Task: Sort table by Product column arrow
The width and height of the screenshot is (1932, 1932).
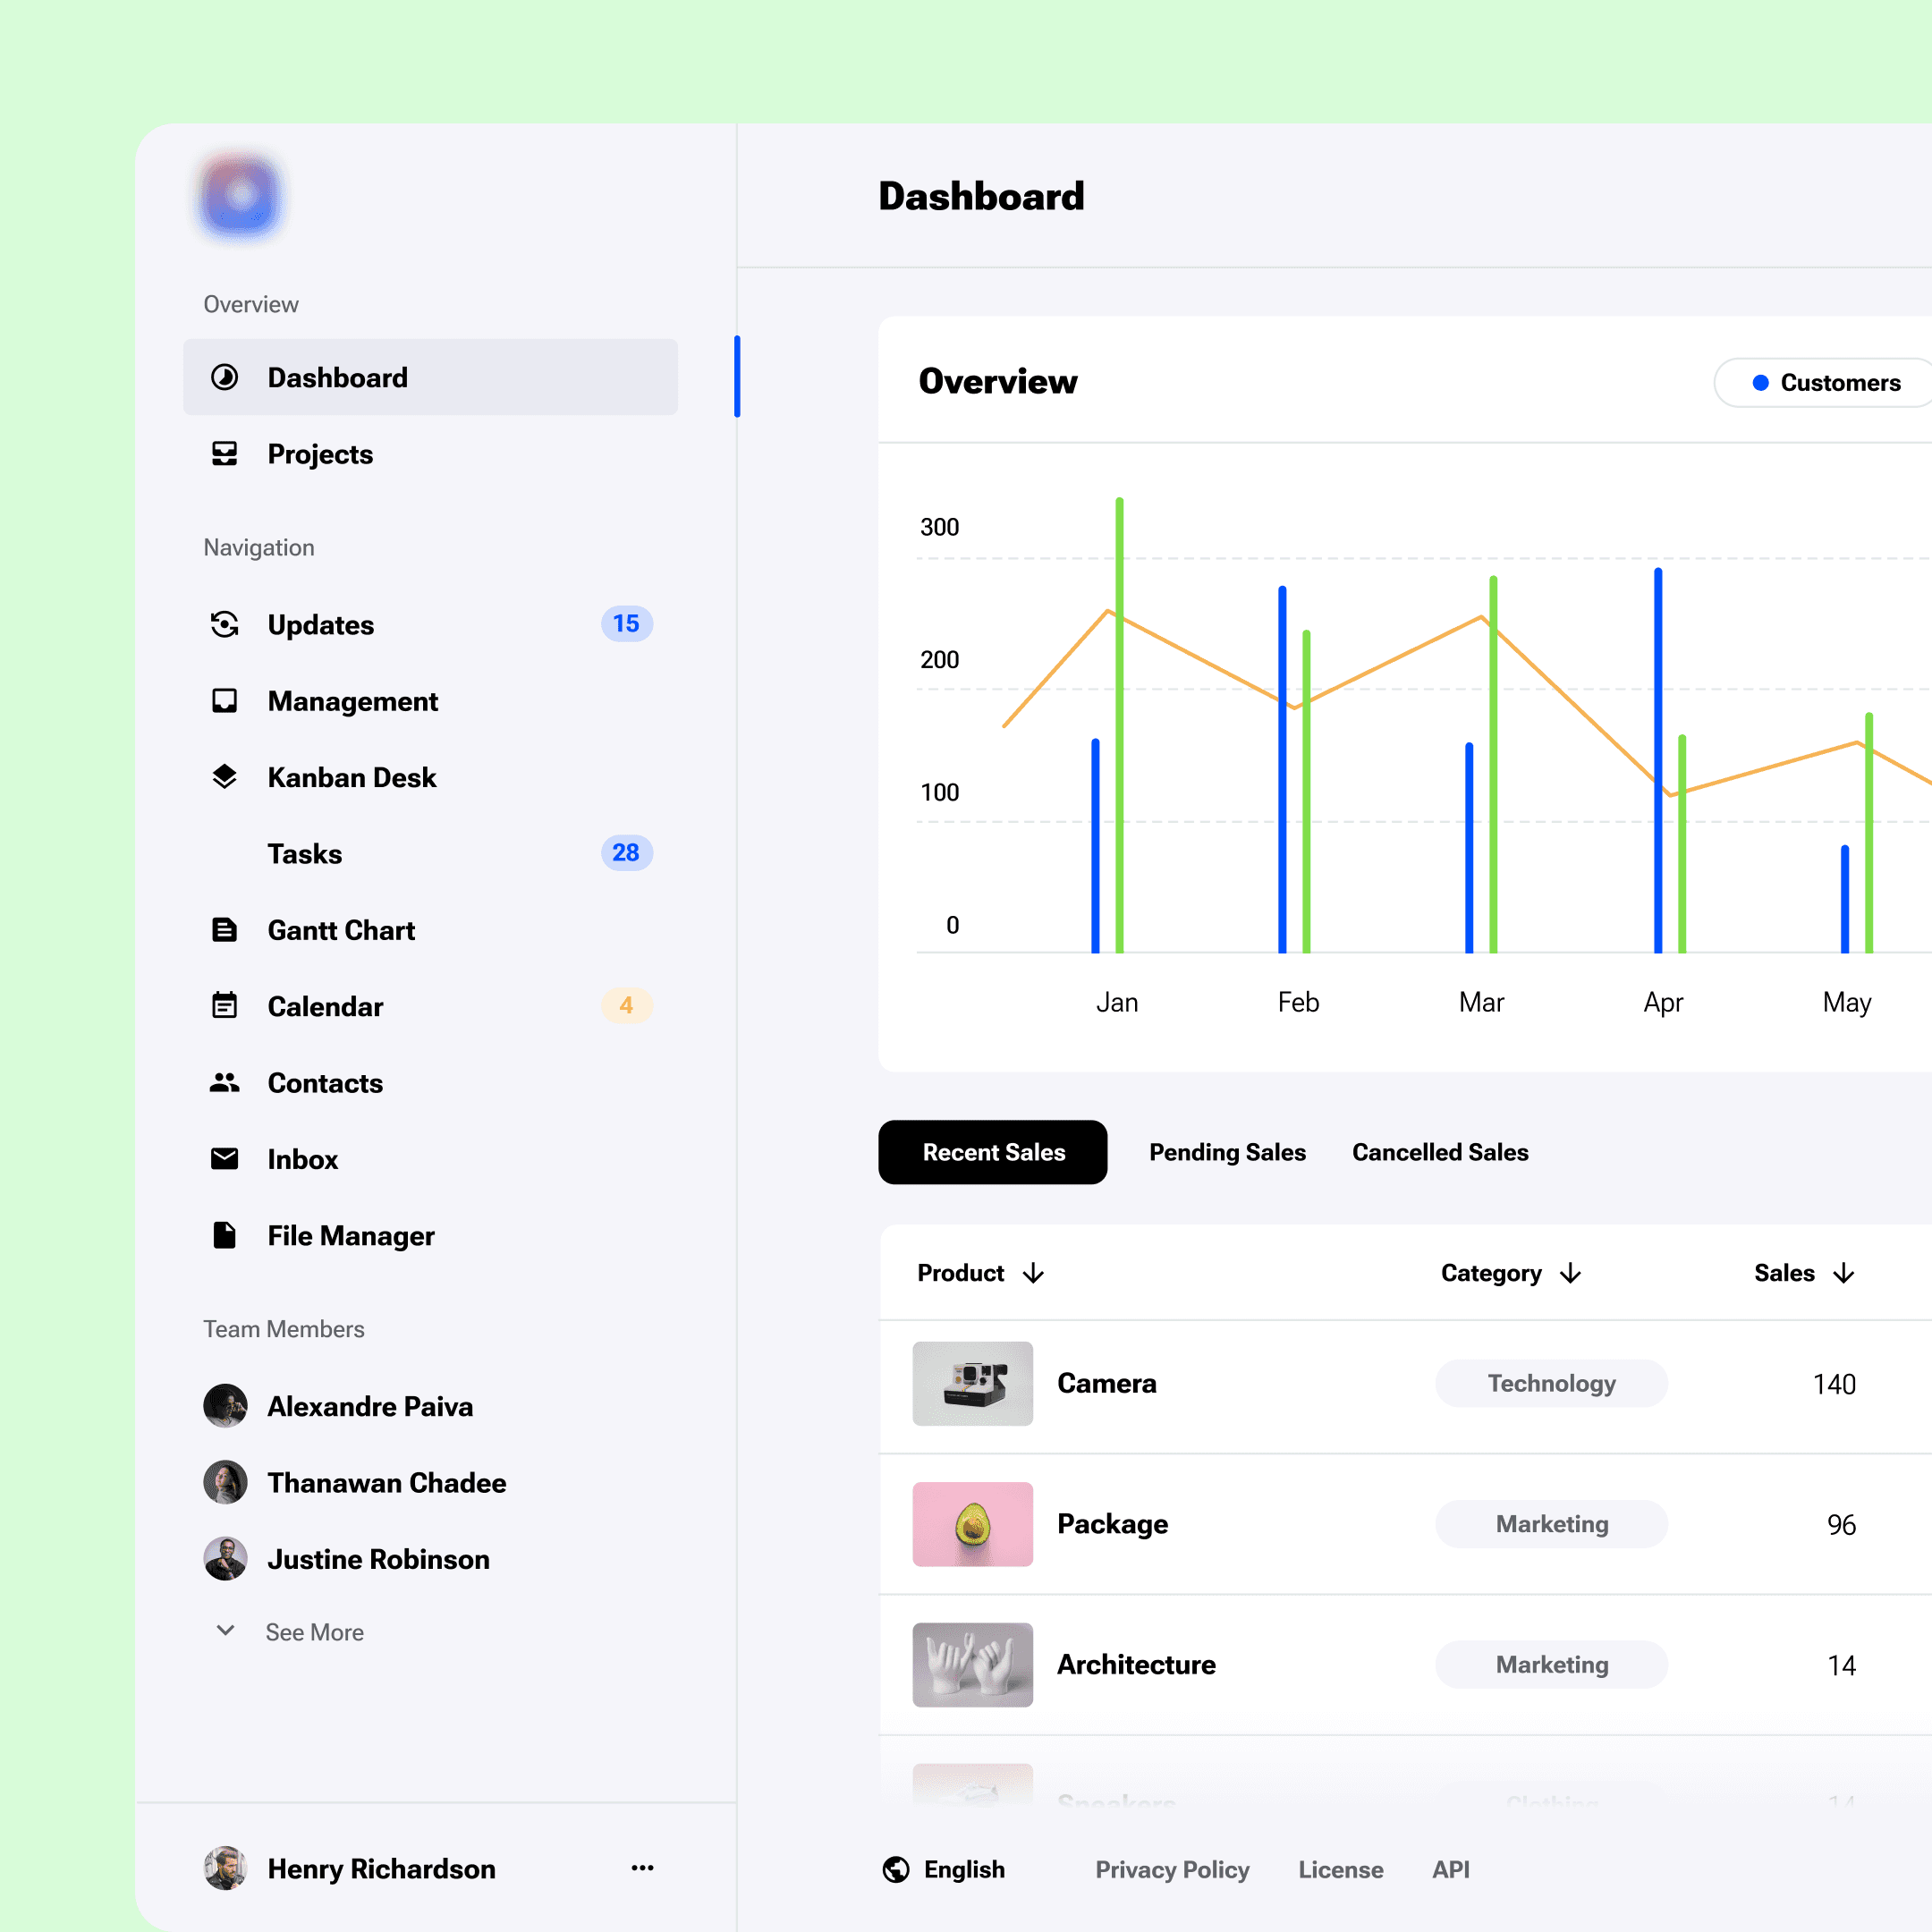Action: pos(1033,1273)
